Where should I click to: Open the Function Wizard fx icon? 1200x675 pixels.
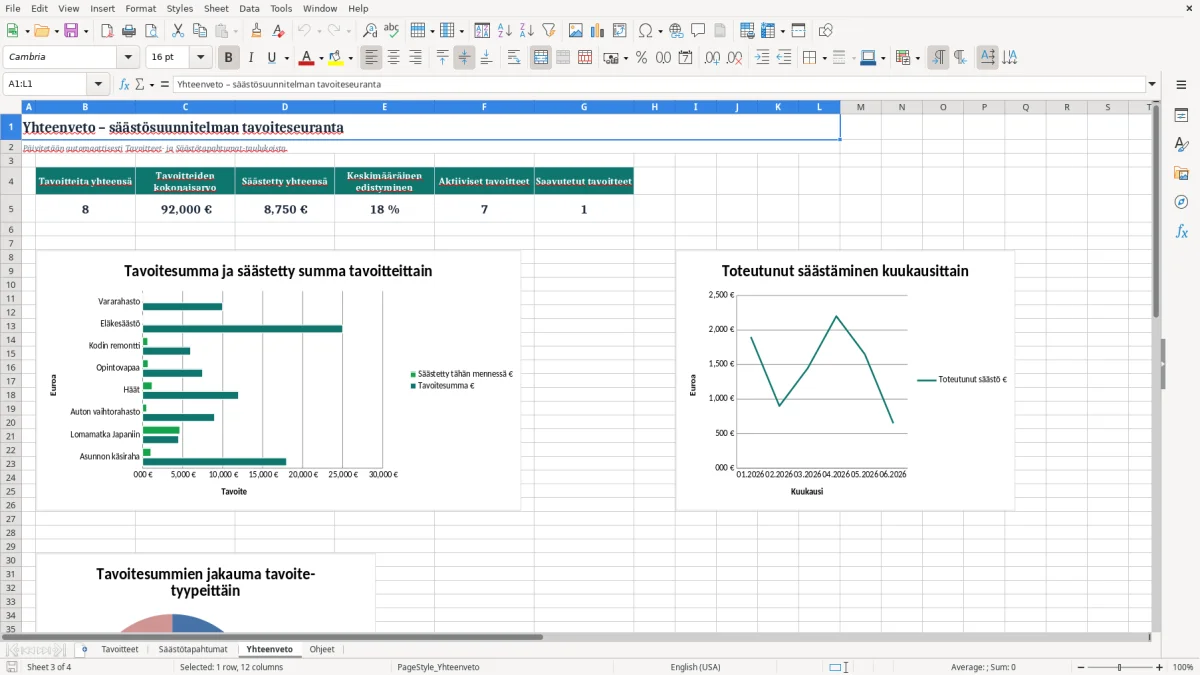tap(125, 84)
